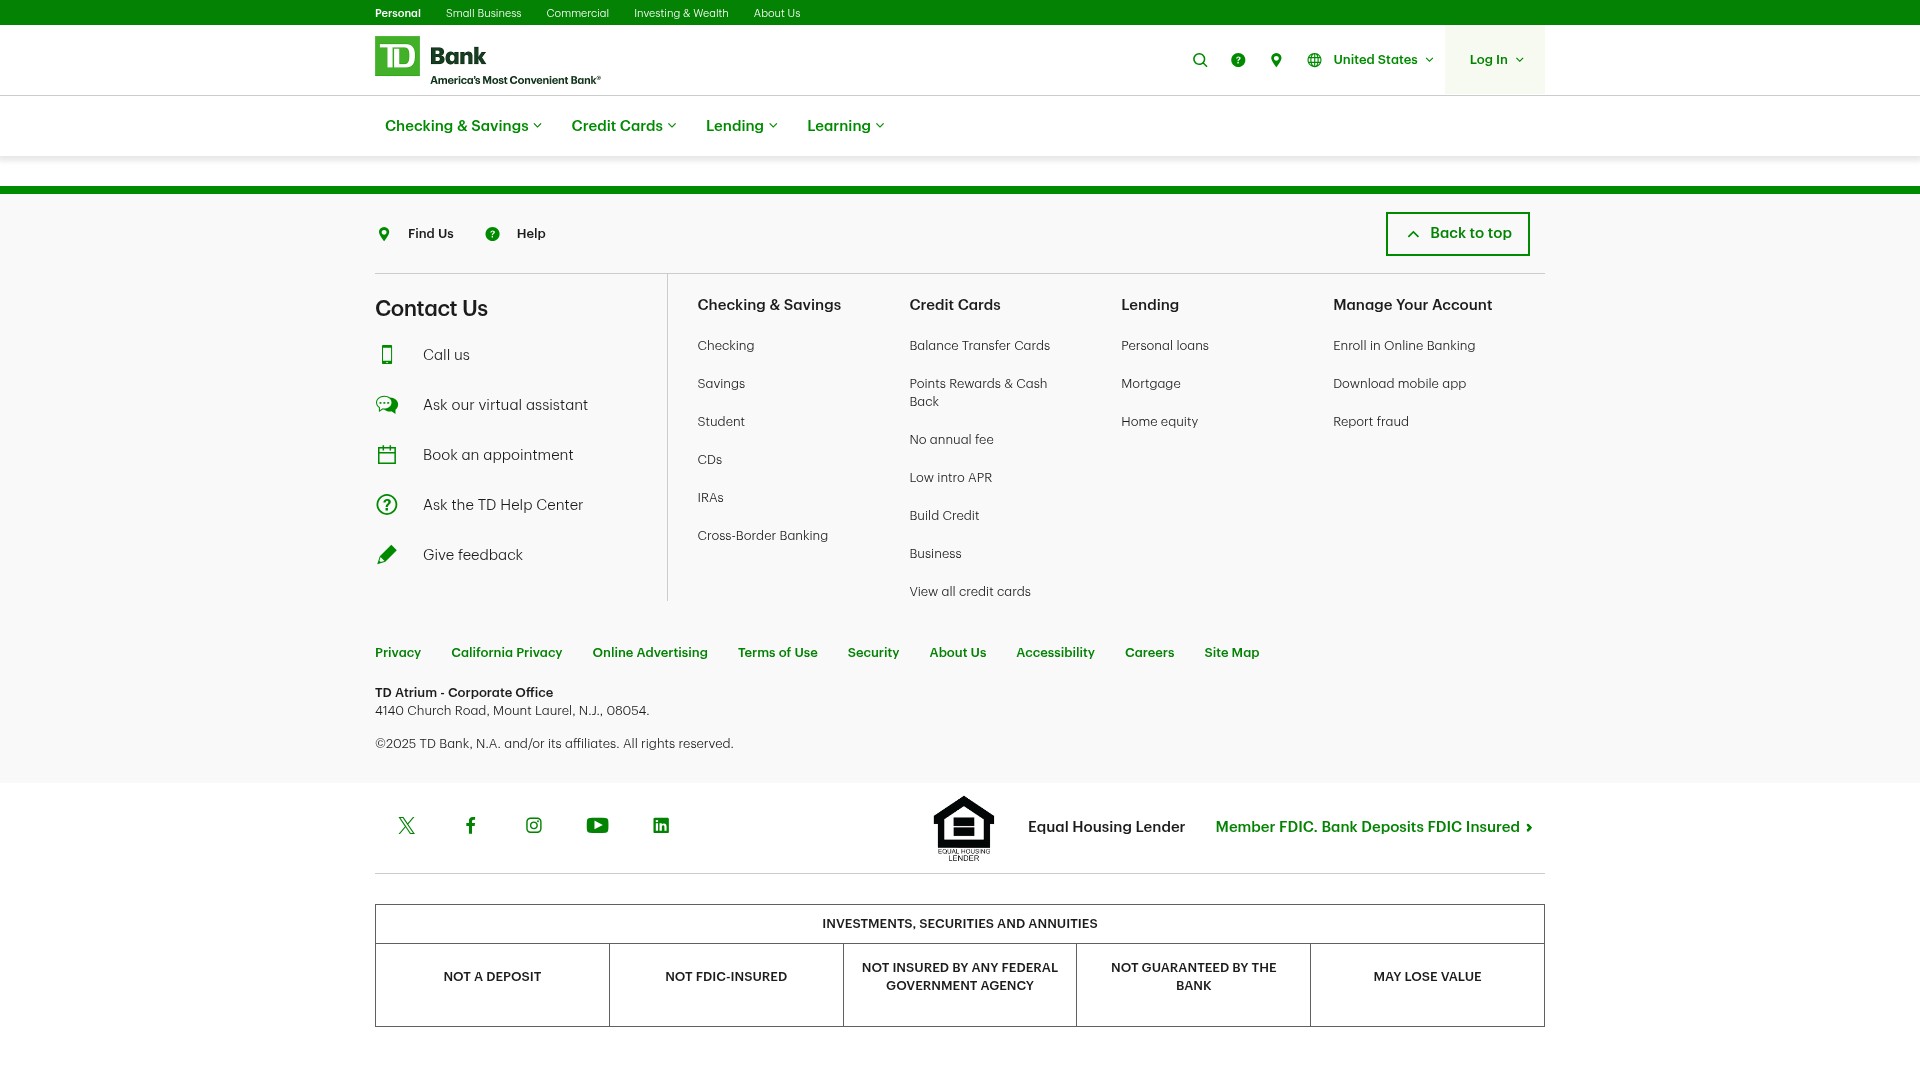Open TD Bank's YouTube channel
Image resolution: width=1920 pixels, height=1080 pixels.
click(x=597, y=826)
